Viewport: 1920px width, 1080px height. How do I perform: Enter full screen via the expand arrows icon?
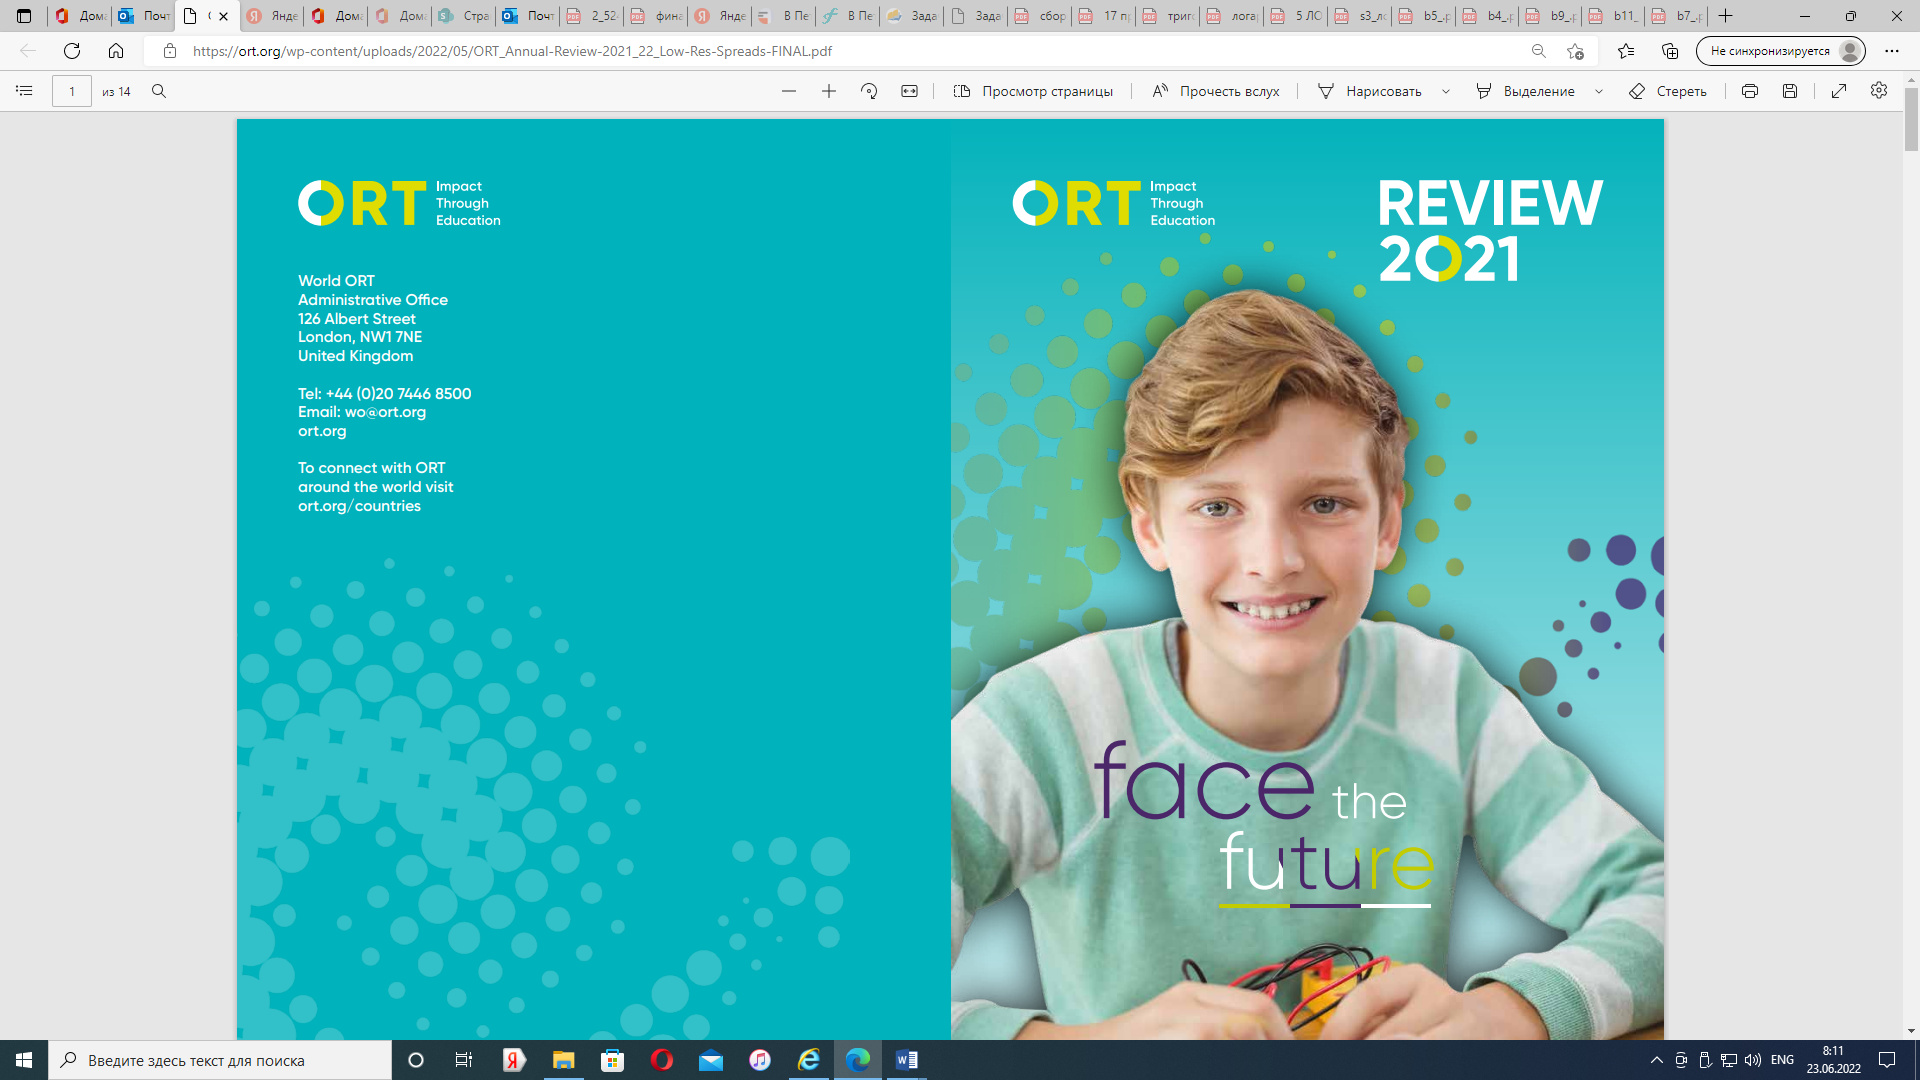click(x=1839, y=91)
